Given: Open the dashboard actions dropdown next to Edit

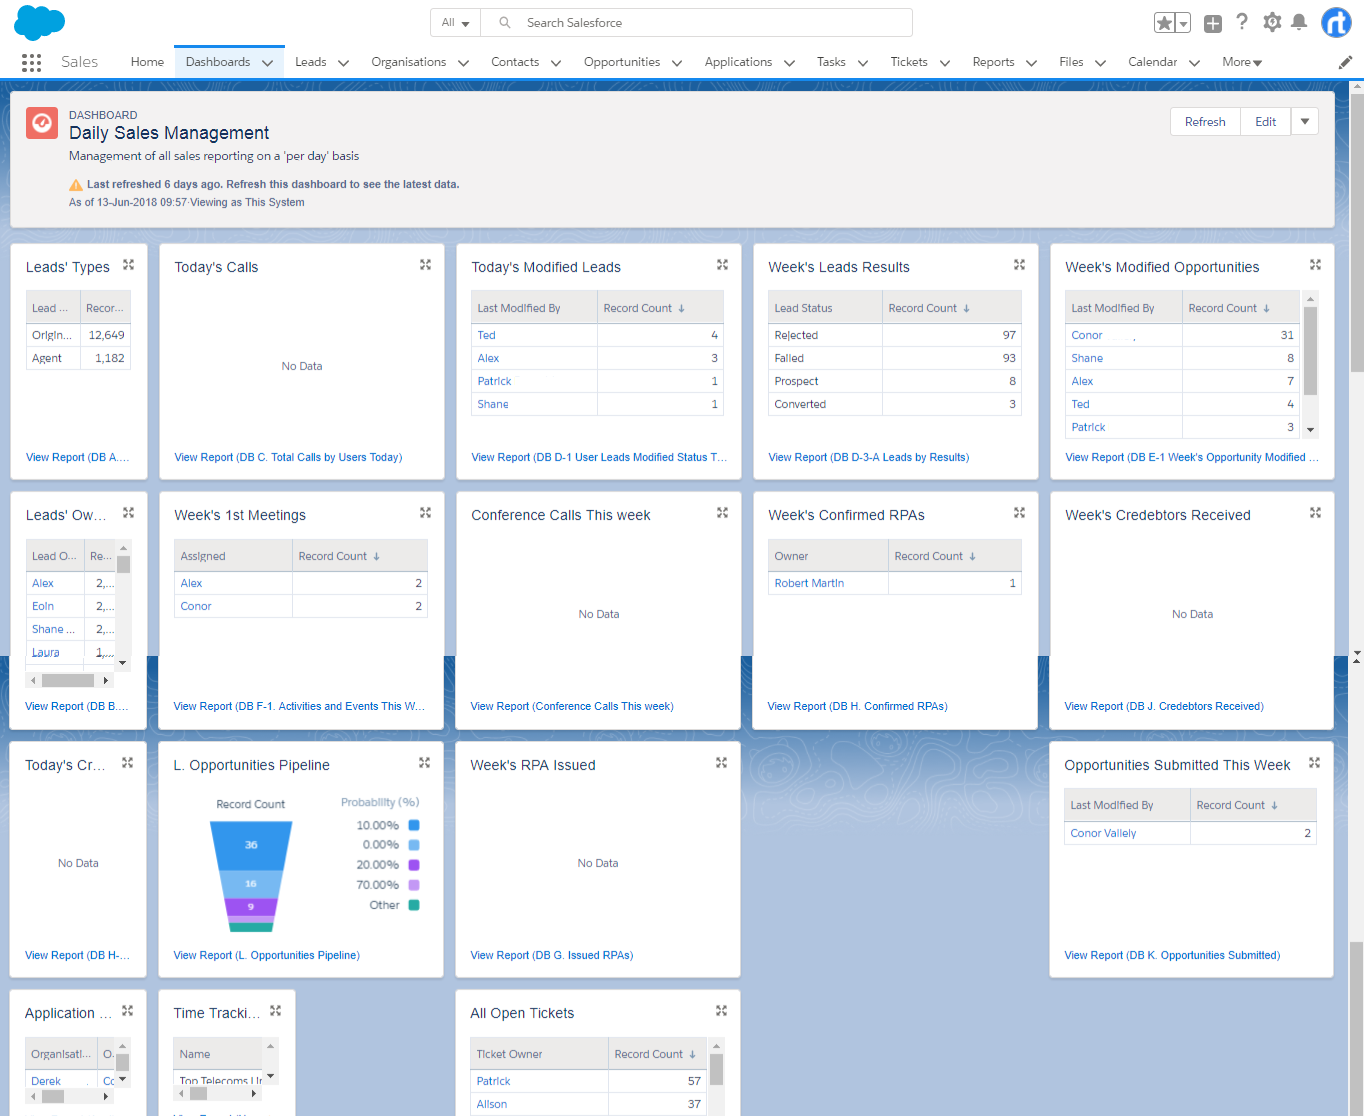Looking at the screenshot, I should pos(1305,122).
